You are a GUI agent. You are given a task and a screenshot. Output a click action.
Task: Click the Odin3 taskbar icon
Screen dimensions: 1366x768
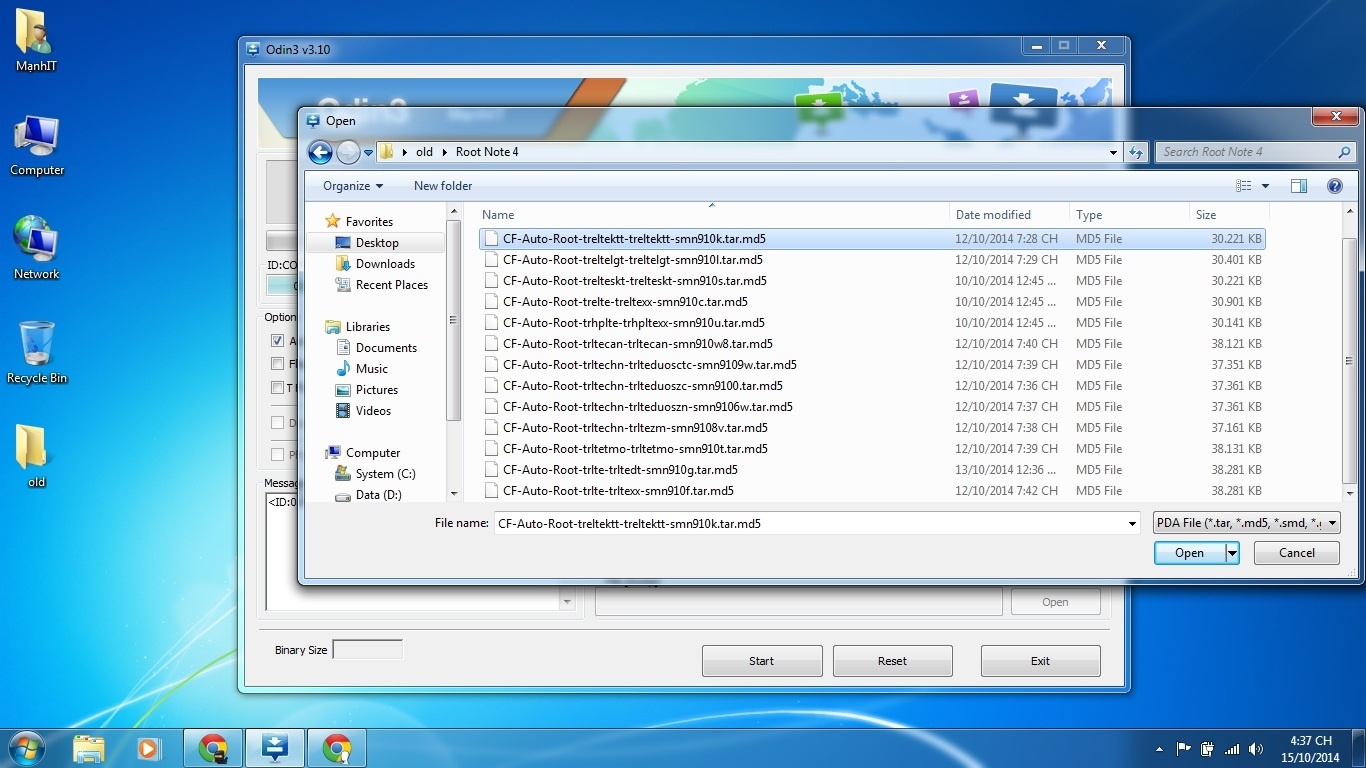[275, 747]
